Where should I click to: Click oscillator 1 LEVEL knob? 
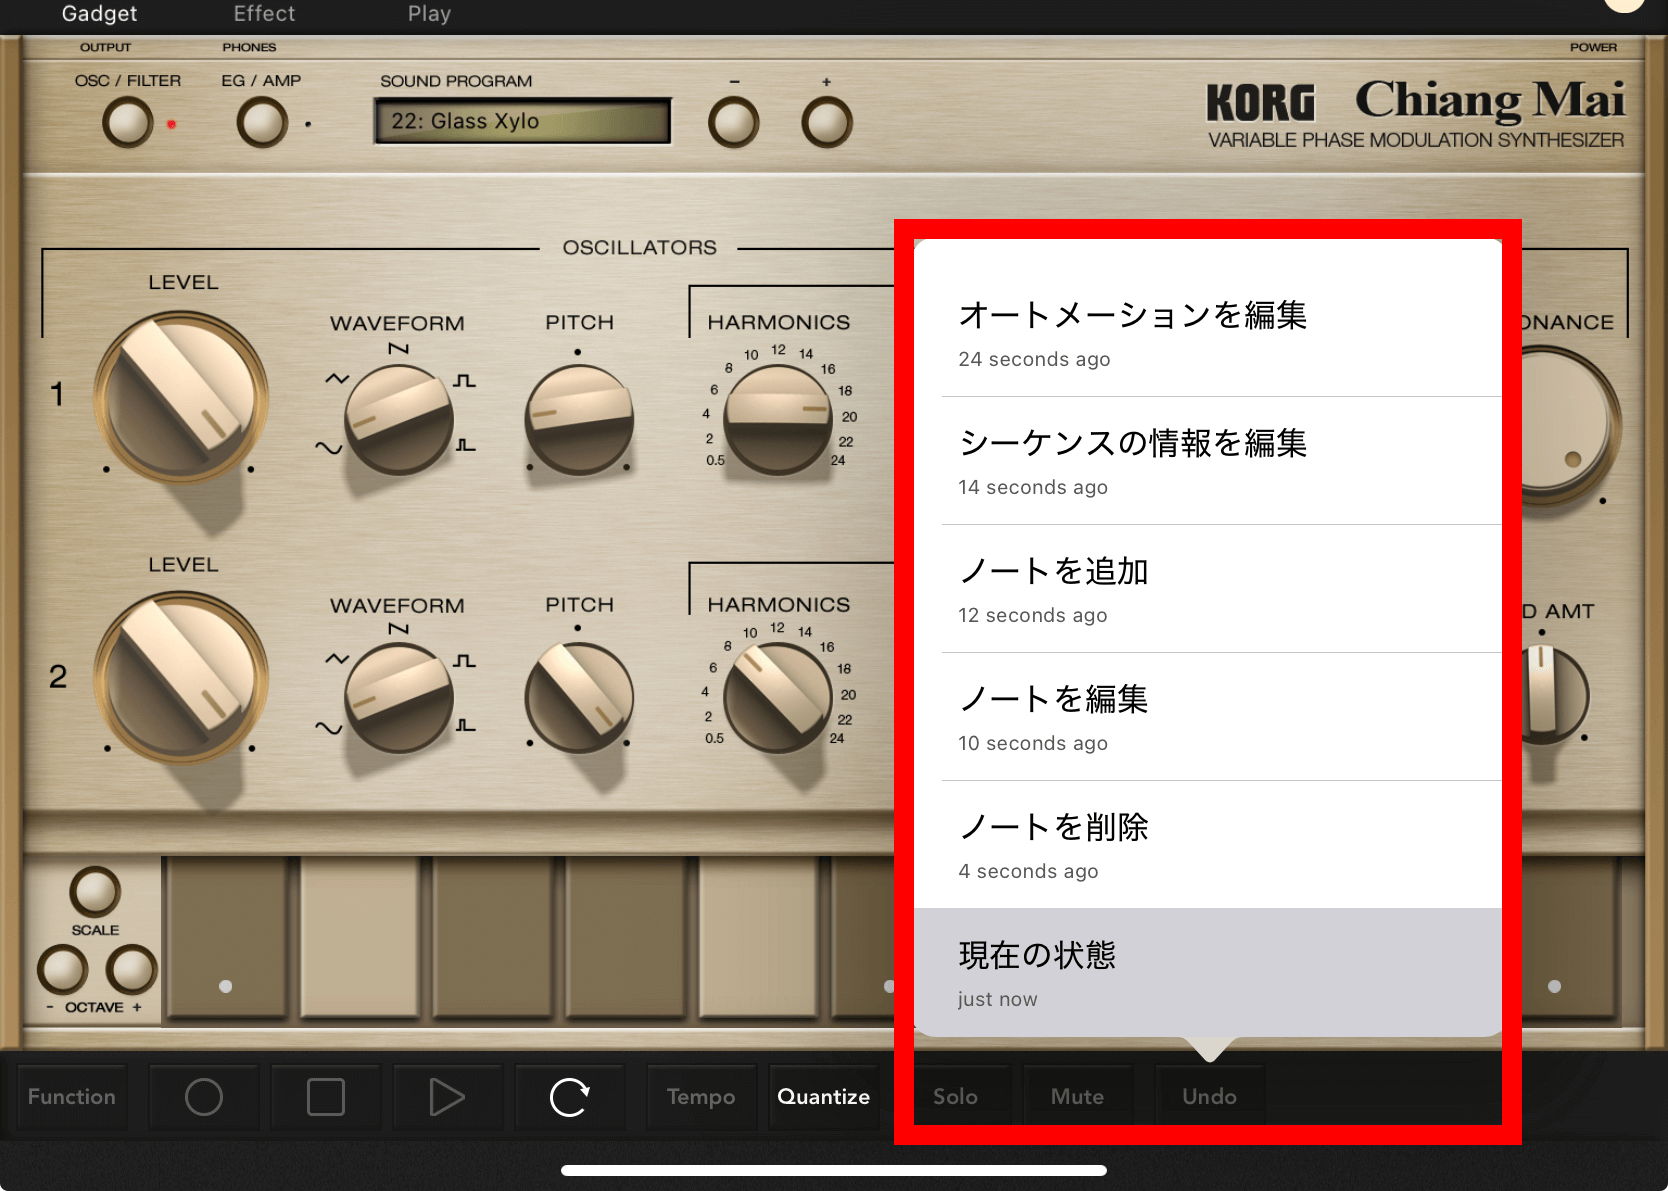[x=181, y=395]
